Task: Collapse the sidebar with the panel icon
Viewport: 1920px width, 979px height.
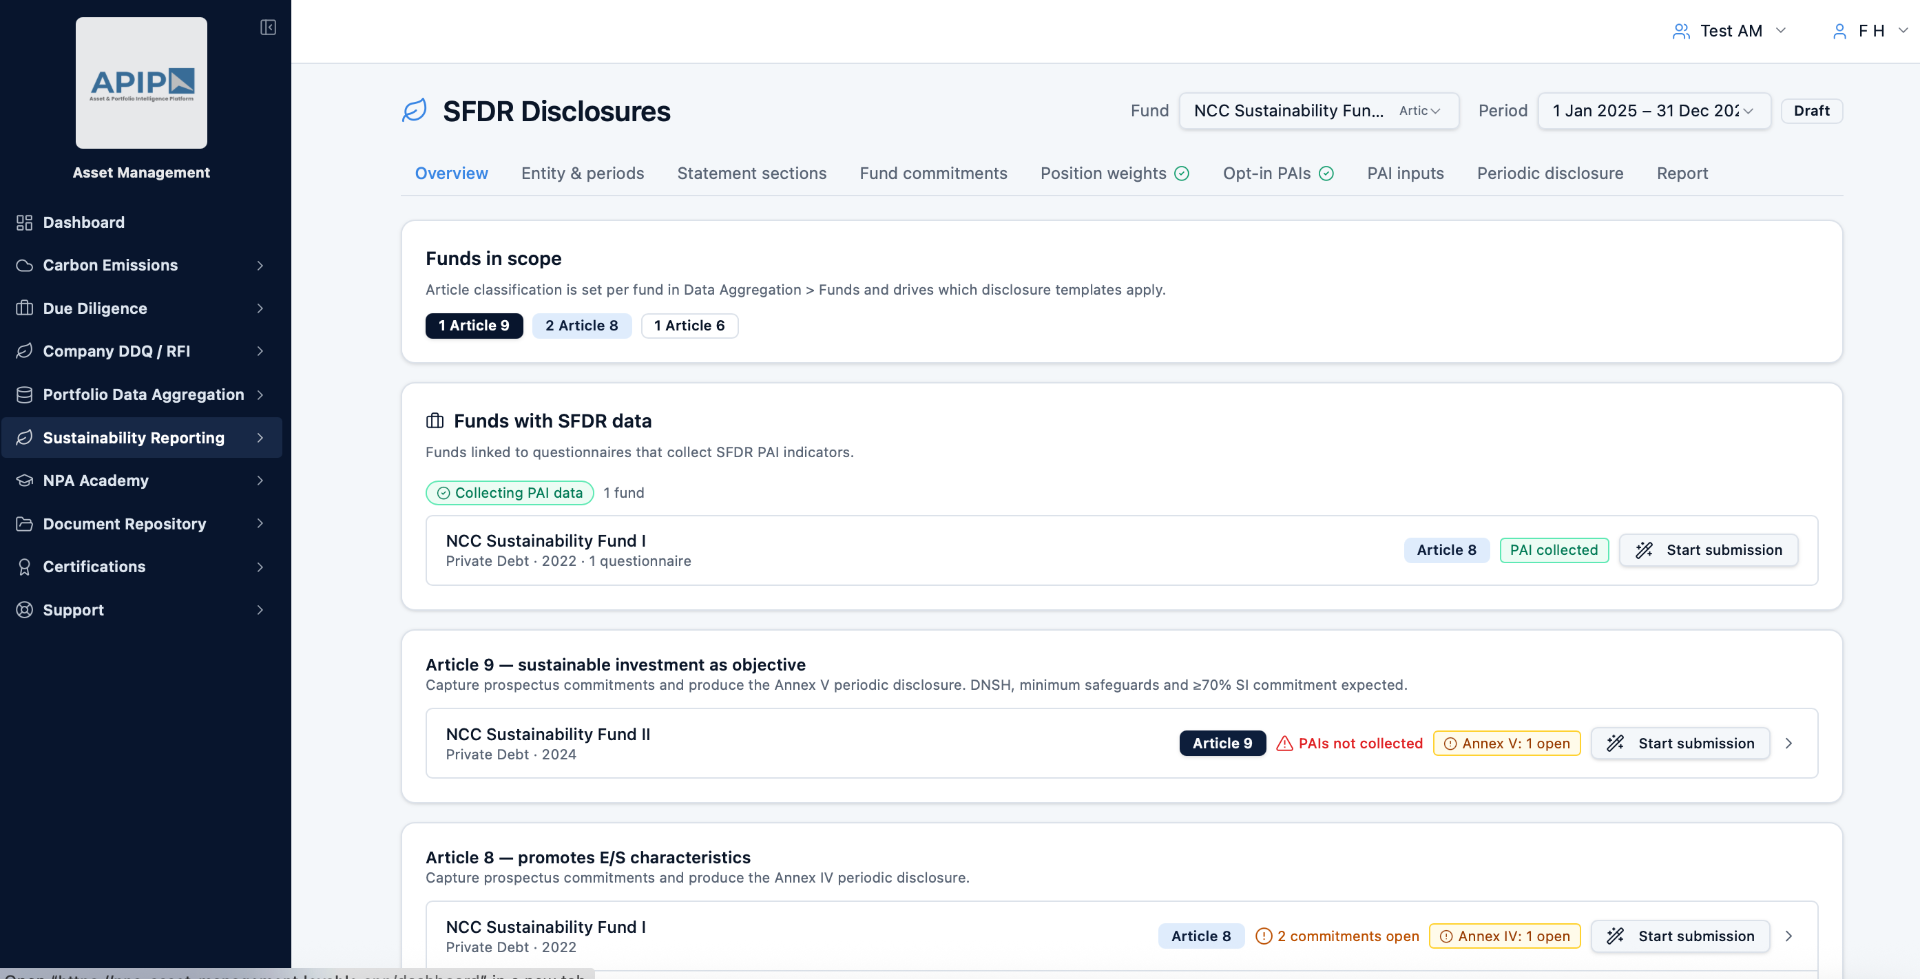Action: click(x=268, y=27)
